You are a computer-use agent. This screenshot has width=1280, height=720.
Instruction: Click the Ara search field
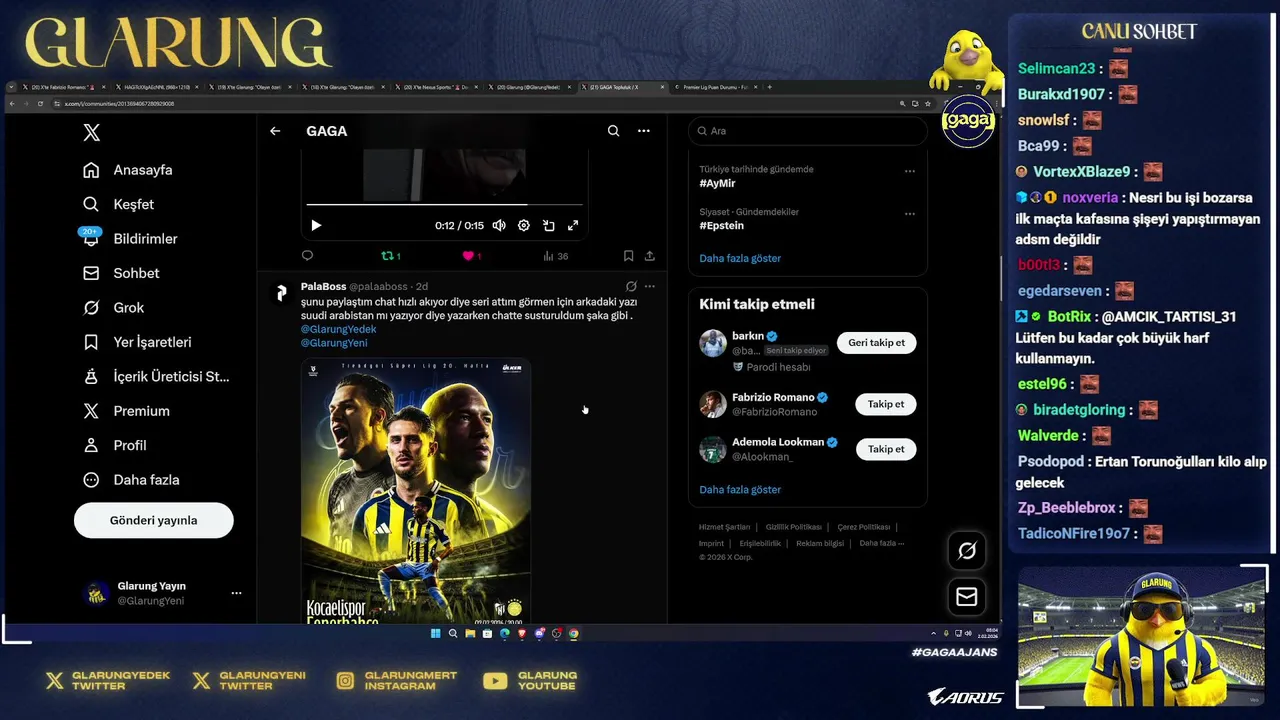pyautogui.click(x=807, y=131)
